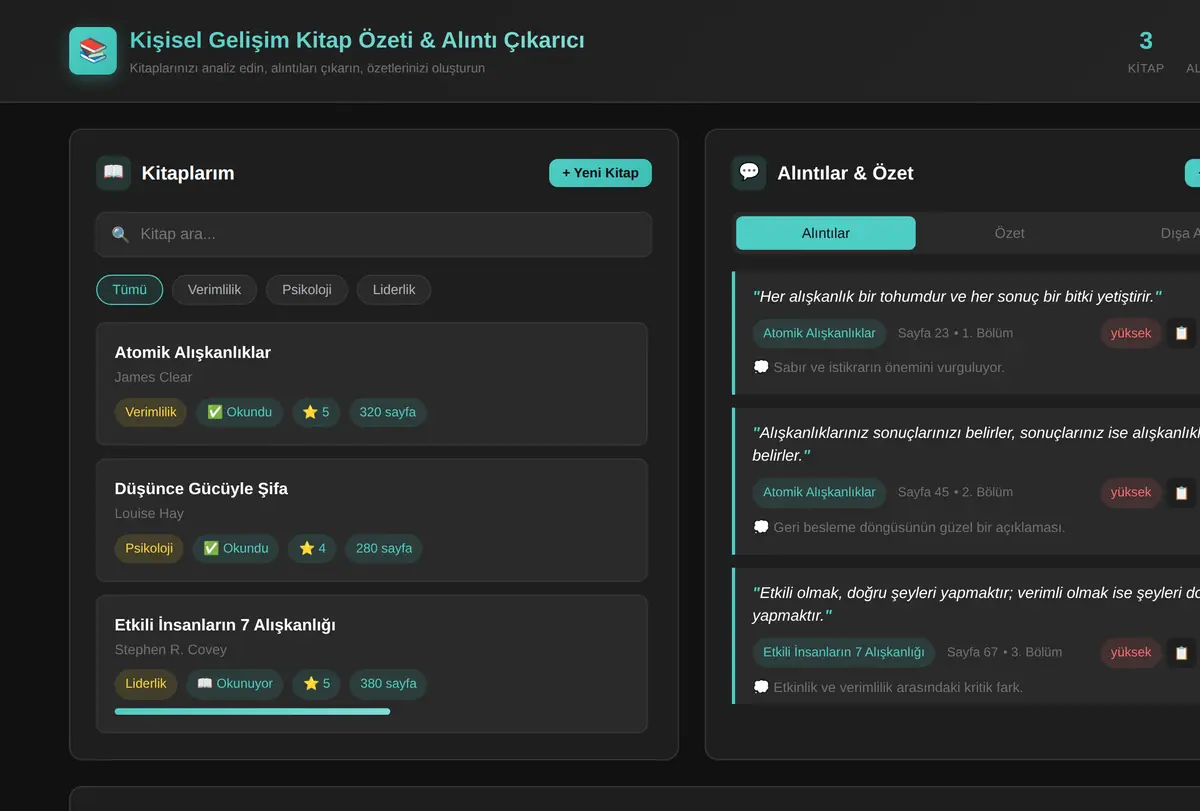The height and width of the screenshot is (811, 1200).
Task: Click "Sayfa 23 • 1. Bölüm" text
Action: (955, 333)
